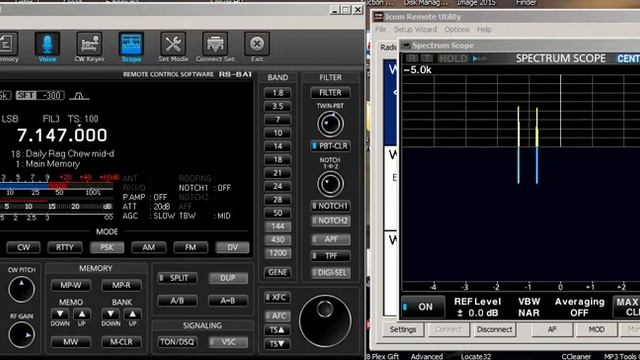Select the 3.5 MHz band
Screen dimensions: 640x360
click(x=278, y=107)
